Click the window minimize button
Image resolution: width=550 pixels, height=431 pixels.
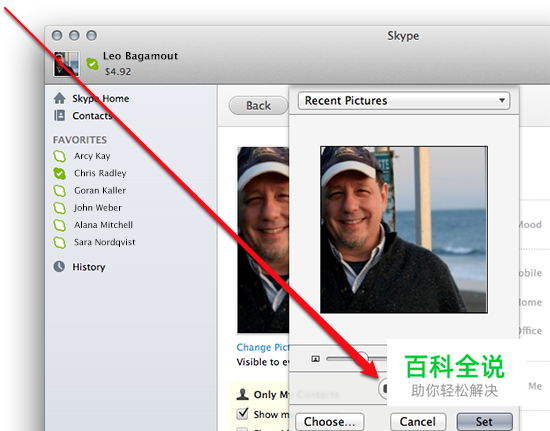pyautogui.click(x=74, y=35)
